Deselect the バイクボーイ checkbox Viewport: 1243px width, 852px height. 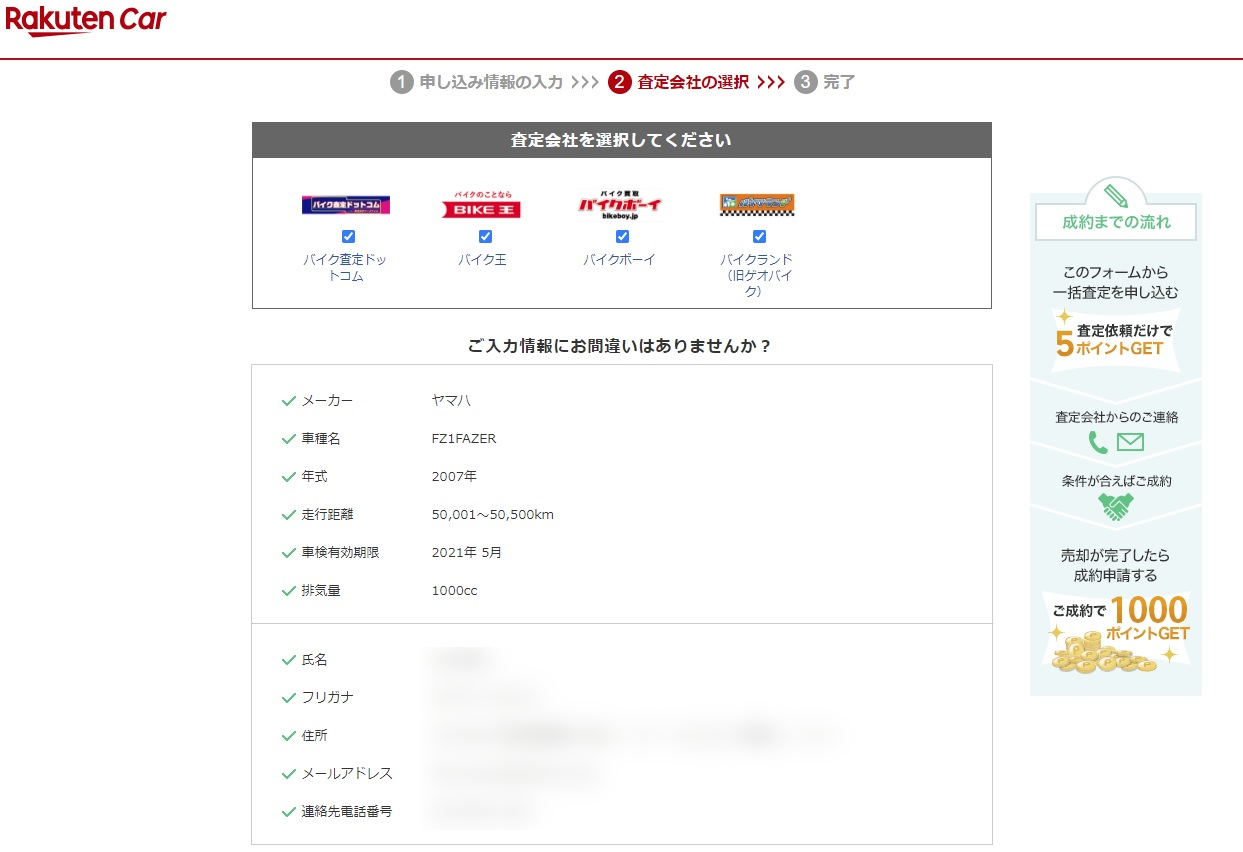[622, 237]
